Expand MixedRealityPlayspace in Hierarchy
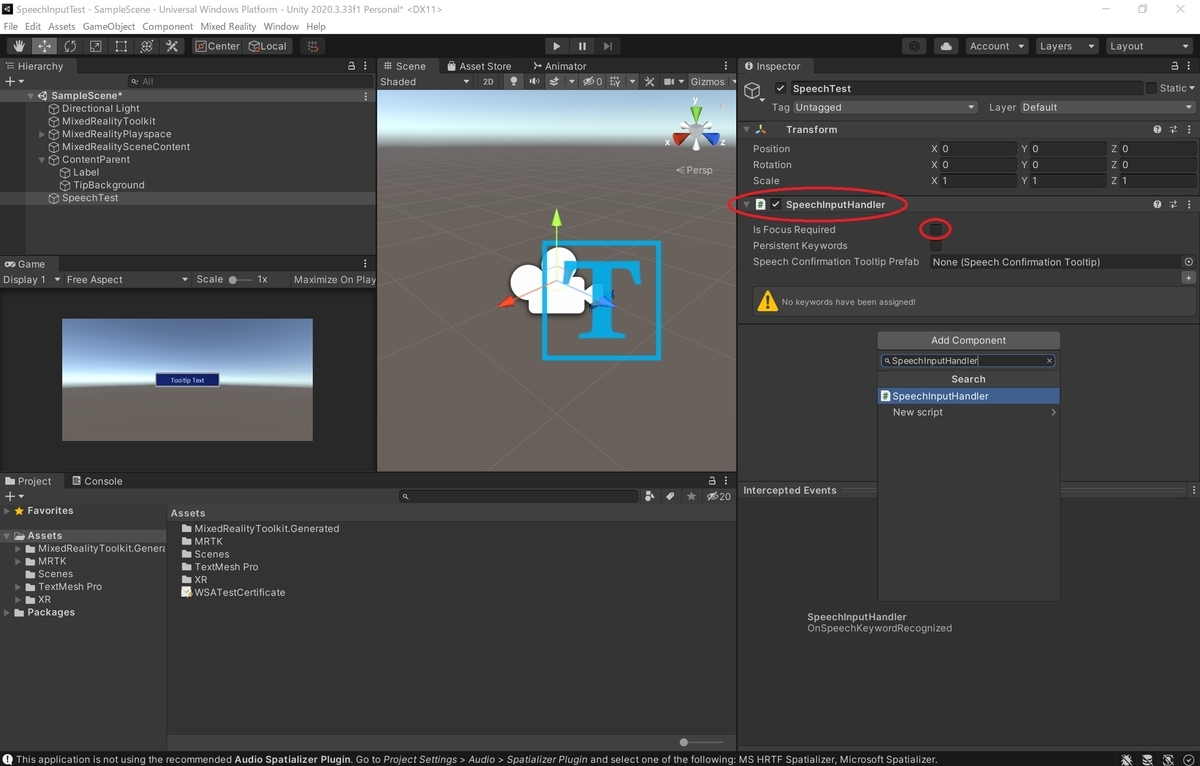The height and width of the screenshot is (766, 1200). pyautogui.click(x=42, y=134)
